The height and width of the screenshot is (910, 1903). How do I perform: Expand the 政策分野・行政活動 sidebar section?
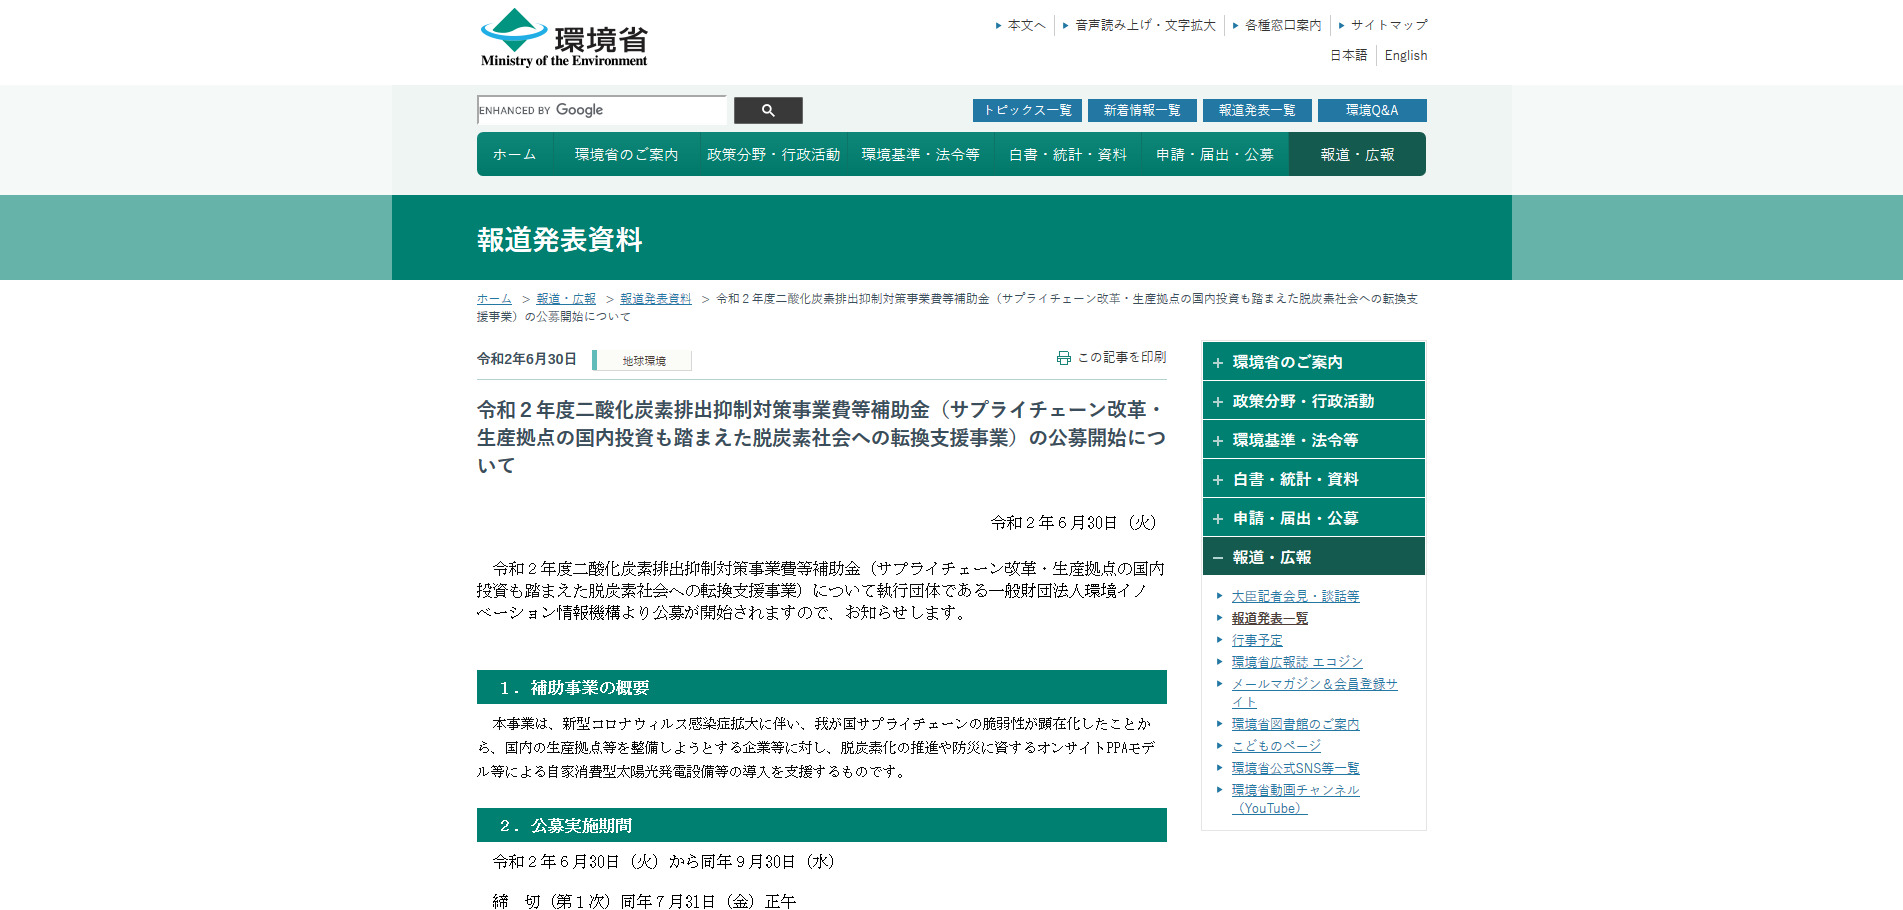pos(1218,402)
